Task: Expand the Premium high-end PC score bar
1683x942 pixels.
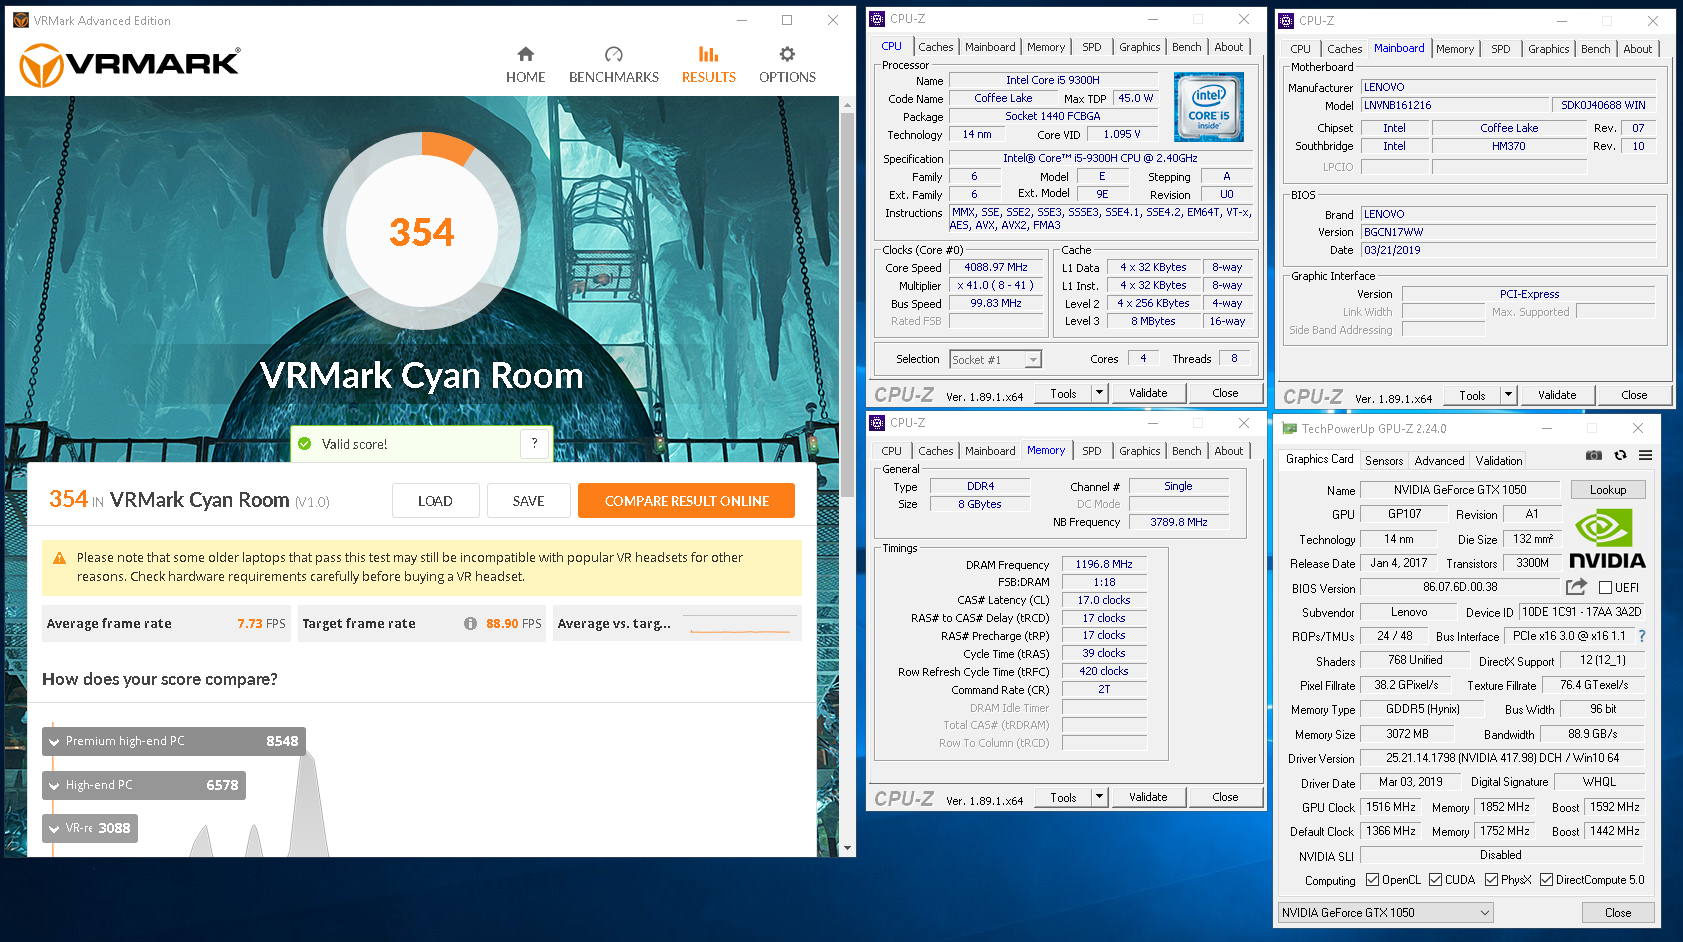Action: 173,741
